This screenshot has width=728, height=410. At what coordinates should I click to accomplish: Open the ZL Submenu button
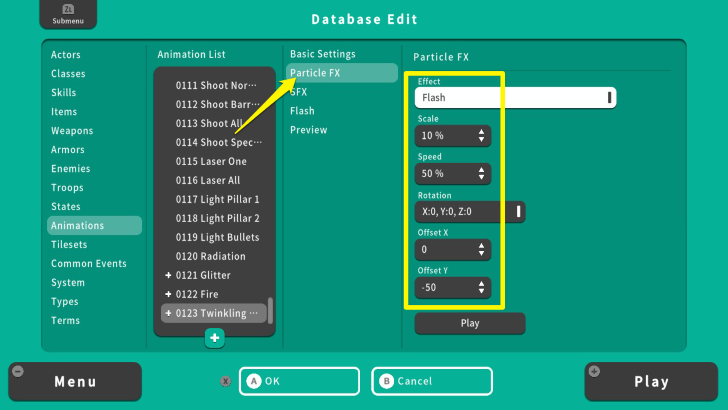tap(68, 14)
